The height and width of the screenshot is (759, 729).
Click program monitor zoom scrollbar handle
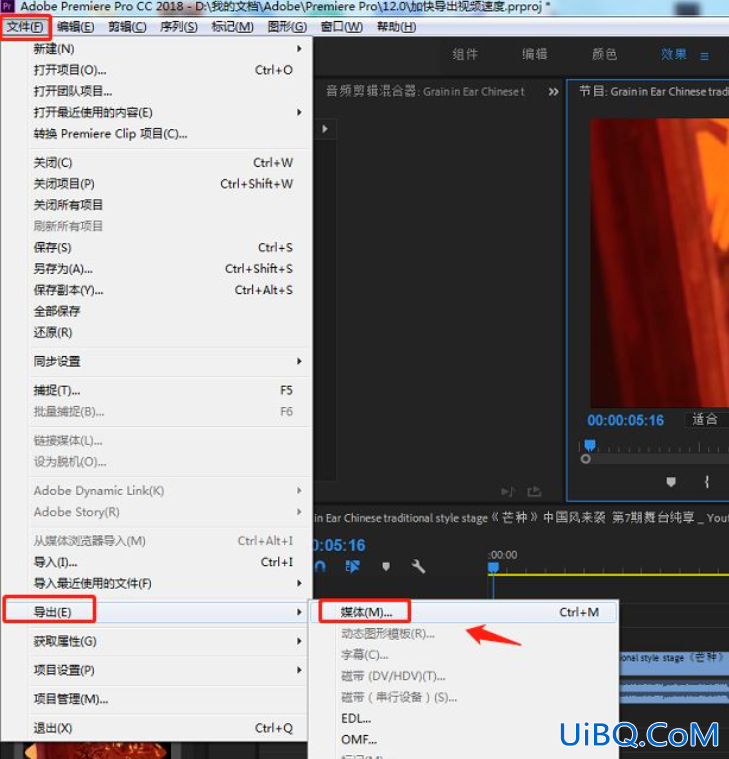pyautogui.click(x=586, y=459)
